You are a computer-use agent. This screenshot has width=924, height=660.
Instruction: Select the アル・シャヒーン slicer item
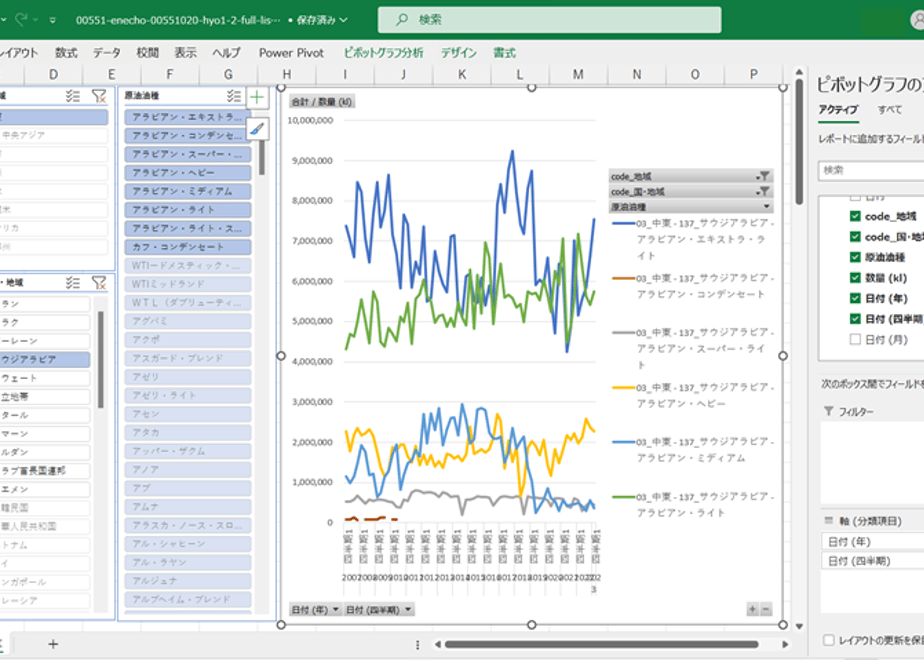(188, 543)
